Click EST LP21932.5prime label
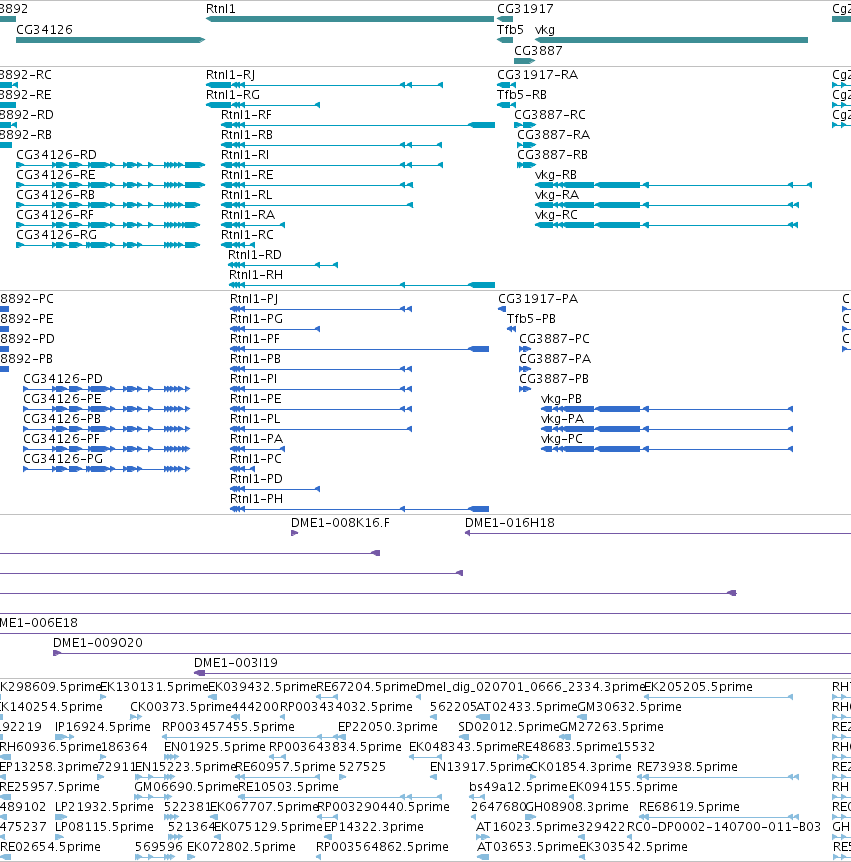851x862 pixels. (104, 806)
